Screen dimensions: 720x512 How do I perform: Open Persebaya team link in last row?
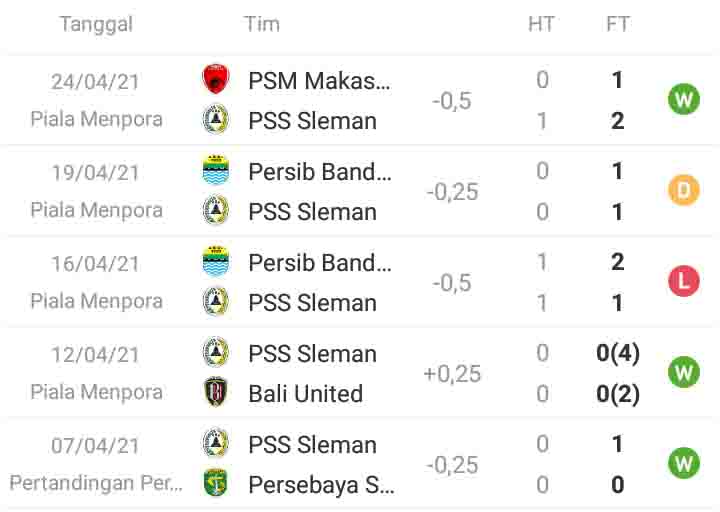coord(321,485)
